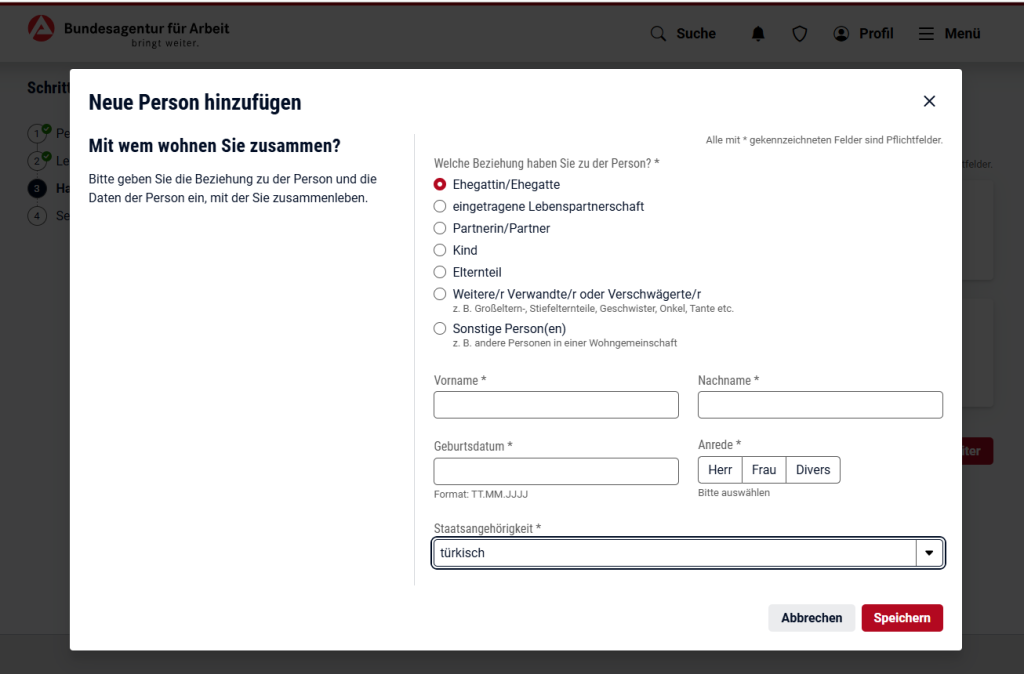
Task: Close the Neue Person hinzufügen dialog
Action: pyautogui.click(x=929, y=101)
